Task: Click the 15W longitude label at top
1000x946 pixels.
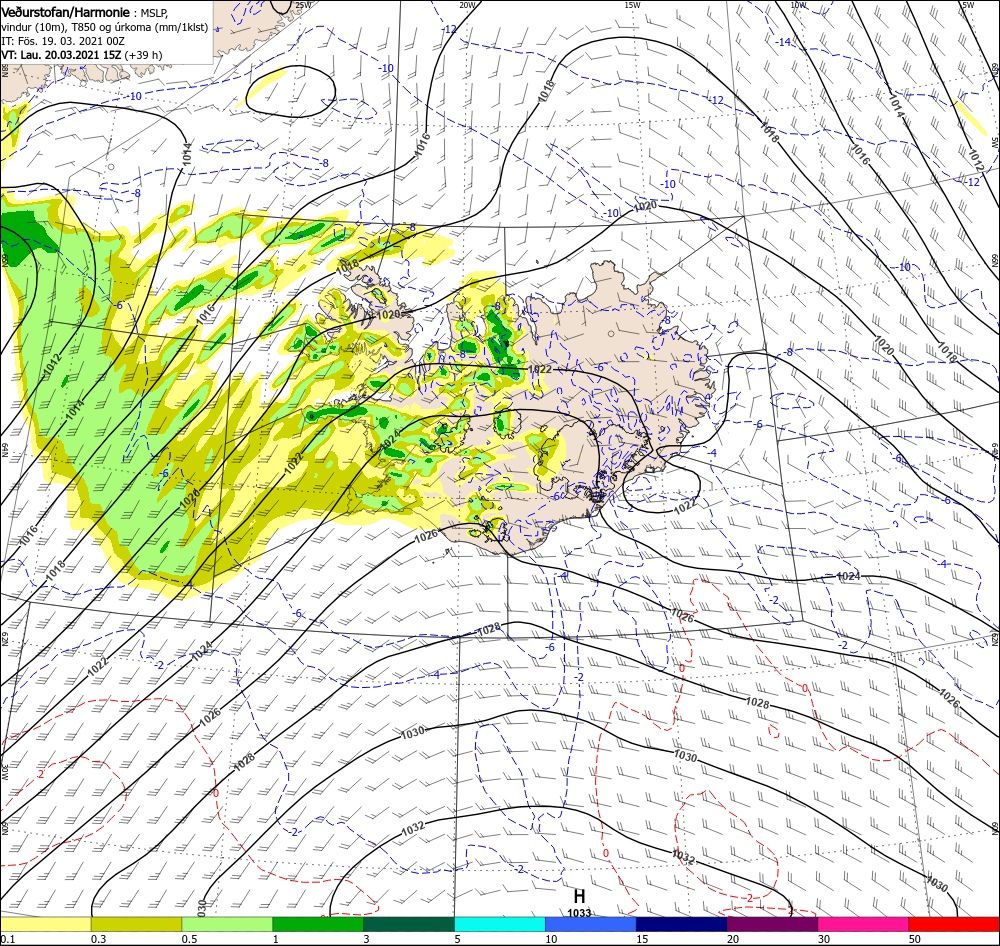Action: (632, 4)
